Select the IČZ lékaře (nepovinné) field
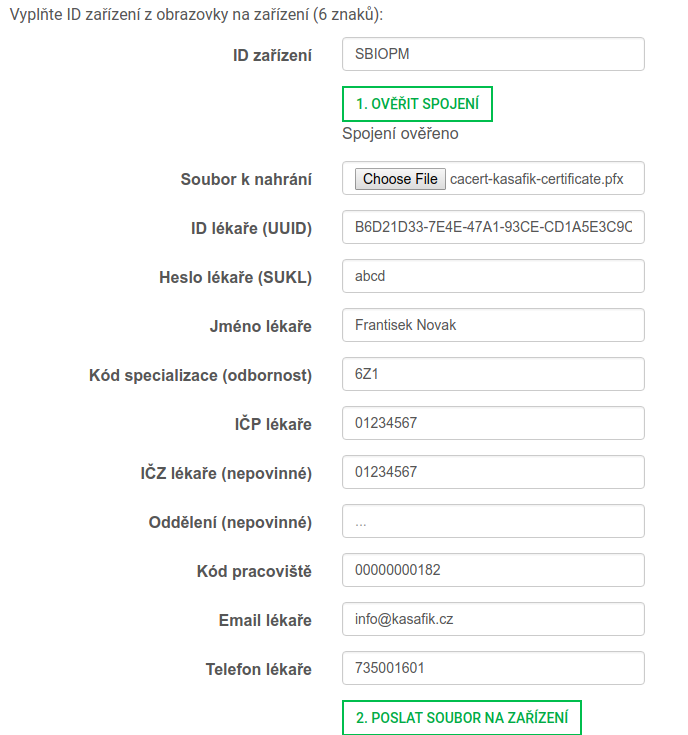Viewport: 688px width, 735px height. [x=493, y=472]
